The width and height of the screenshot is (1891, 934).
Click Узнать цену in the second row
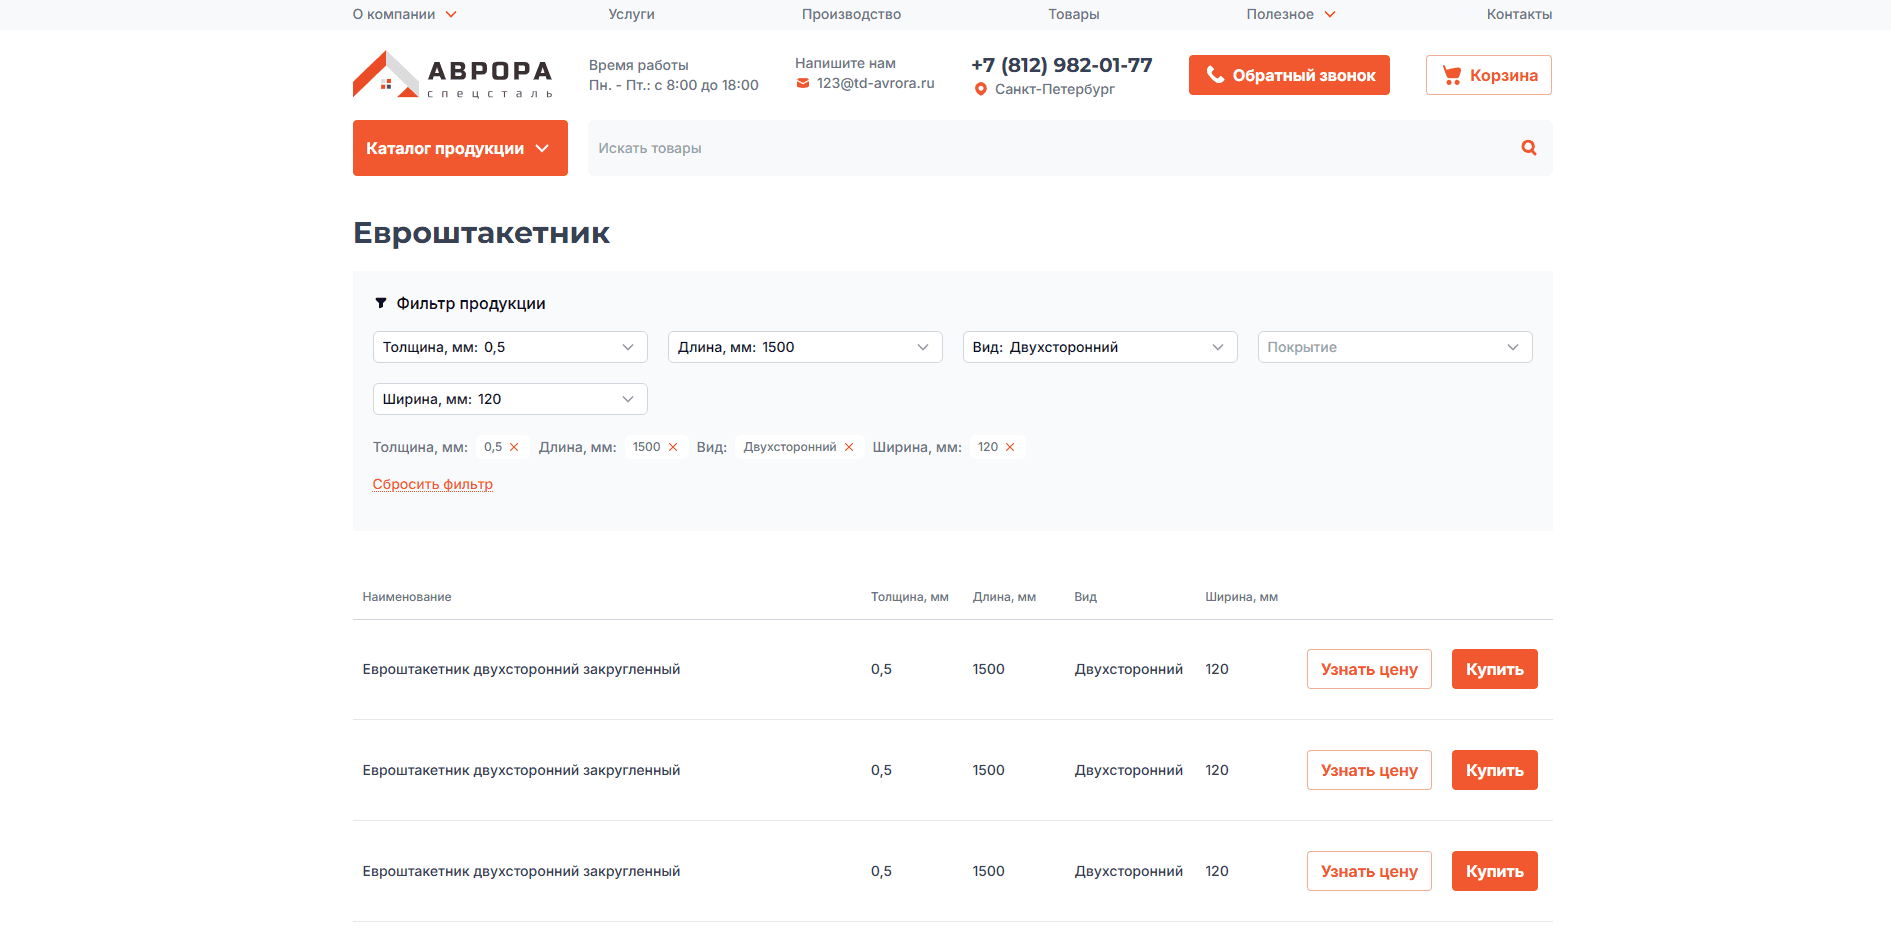click(1368, 770)
